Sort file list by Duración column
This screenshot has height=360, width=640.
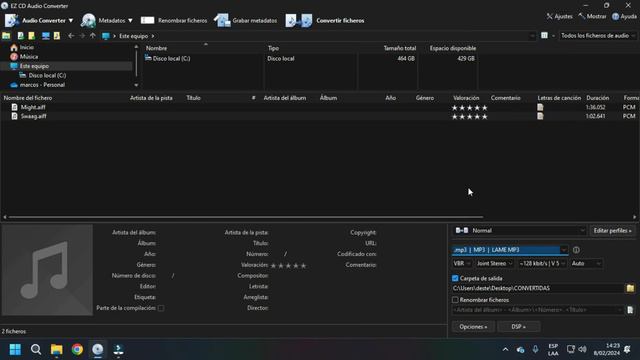point(598,98)
